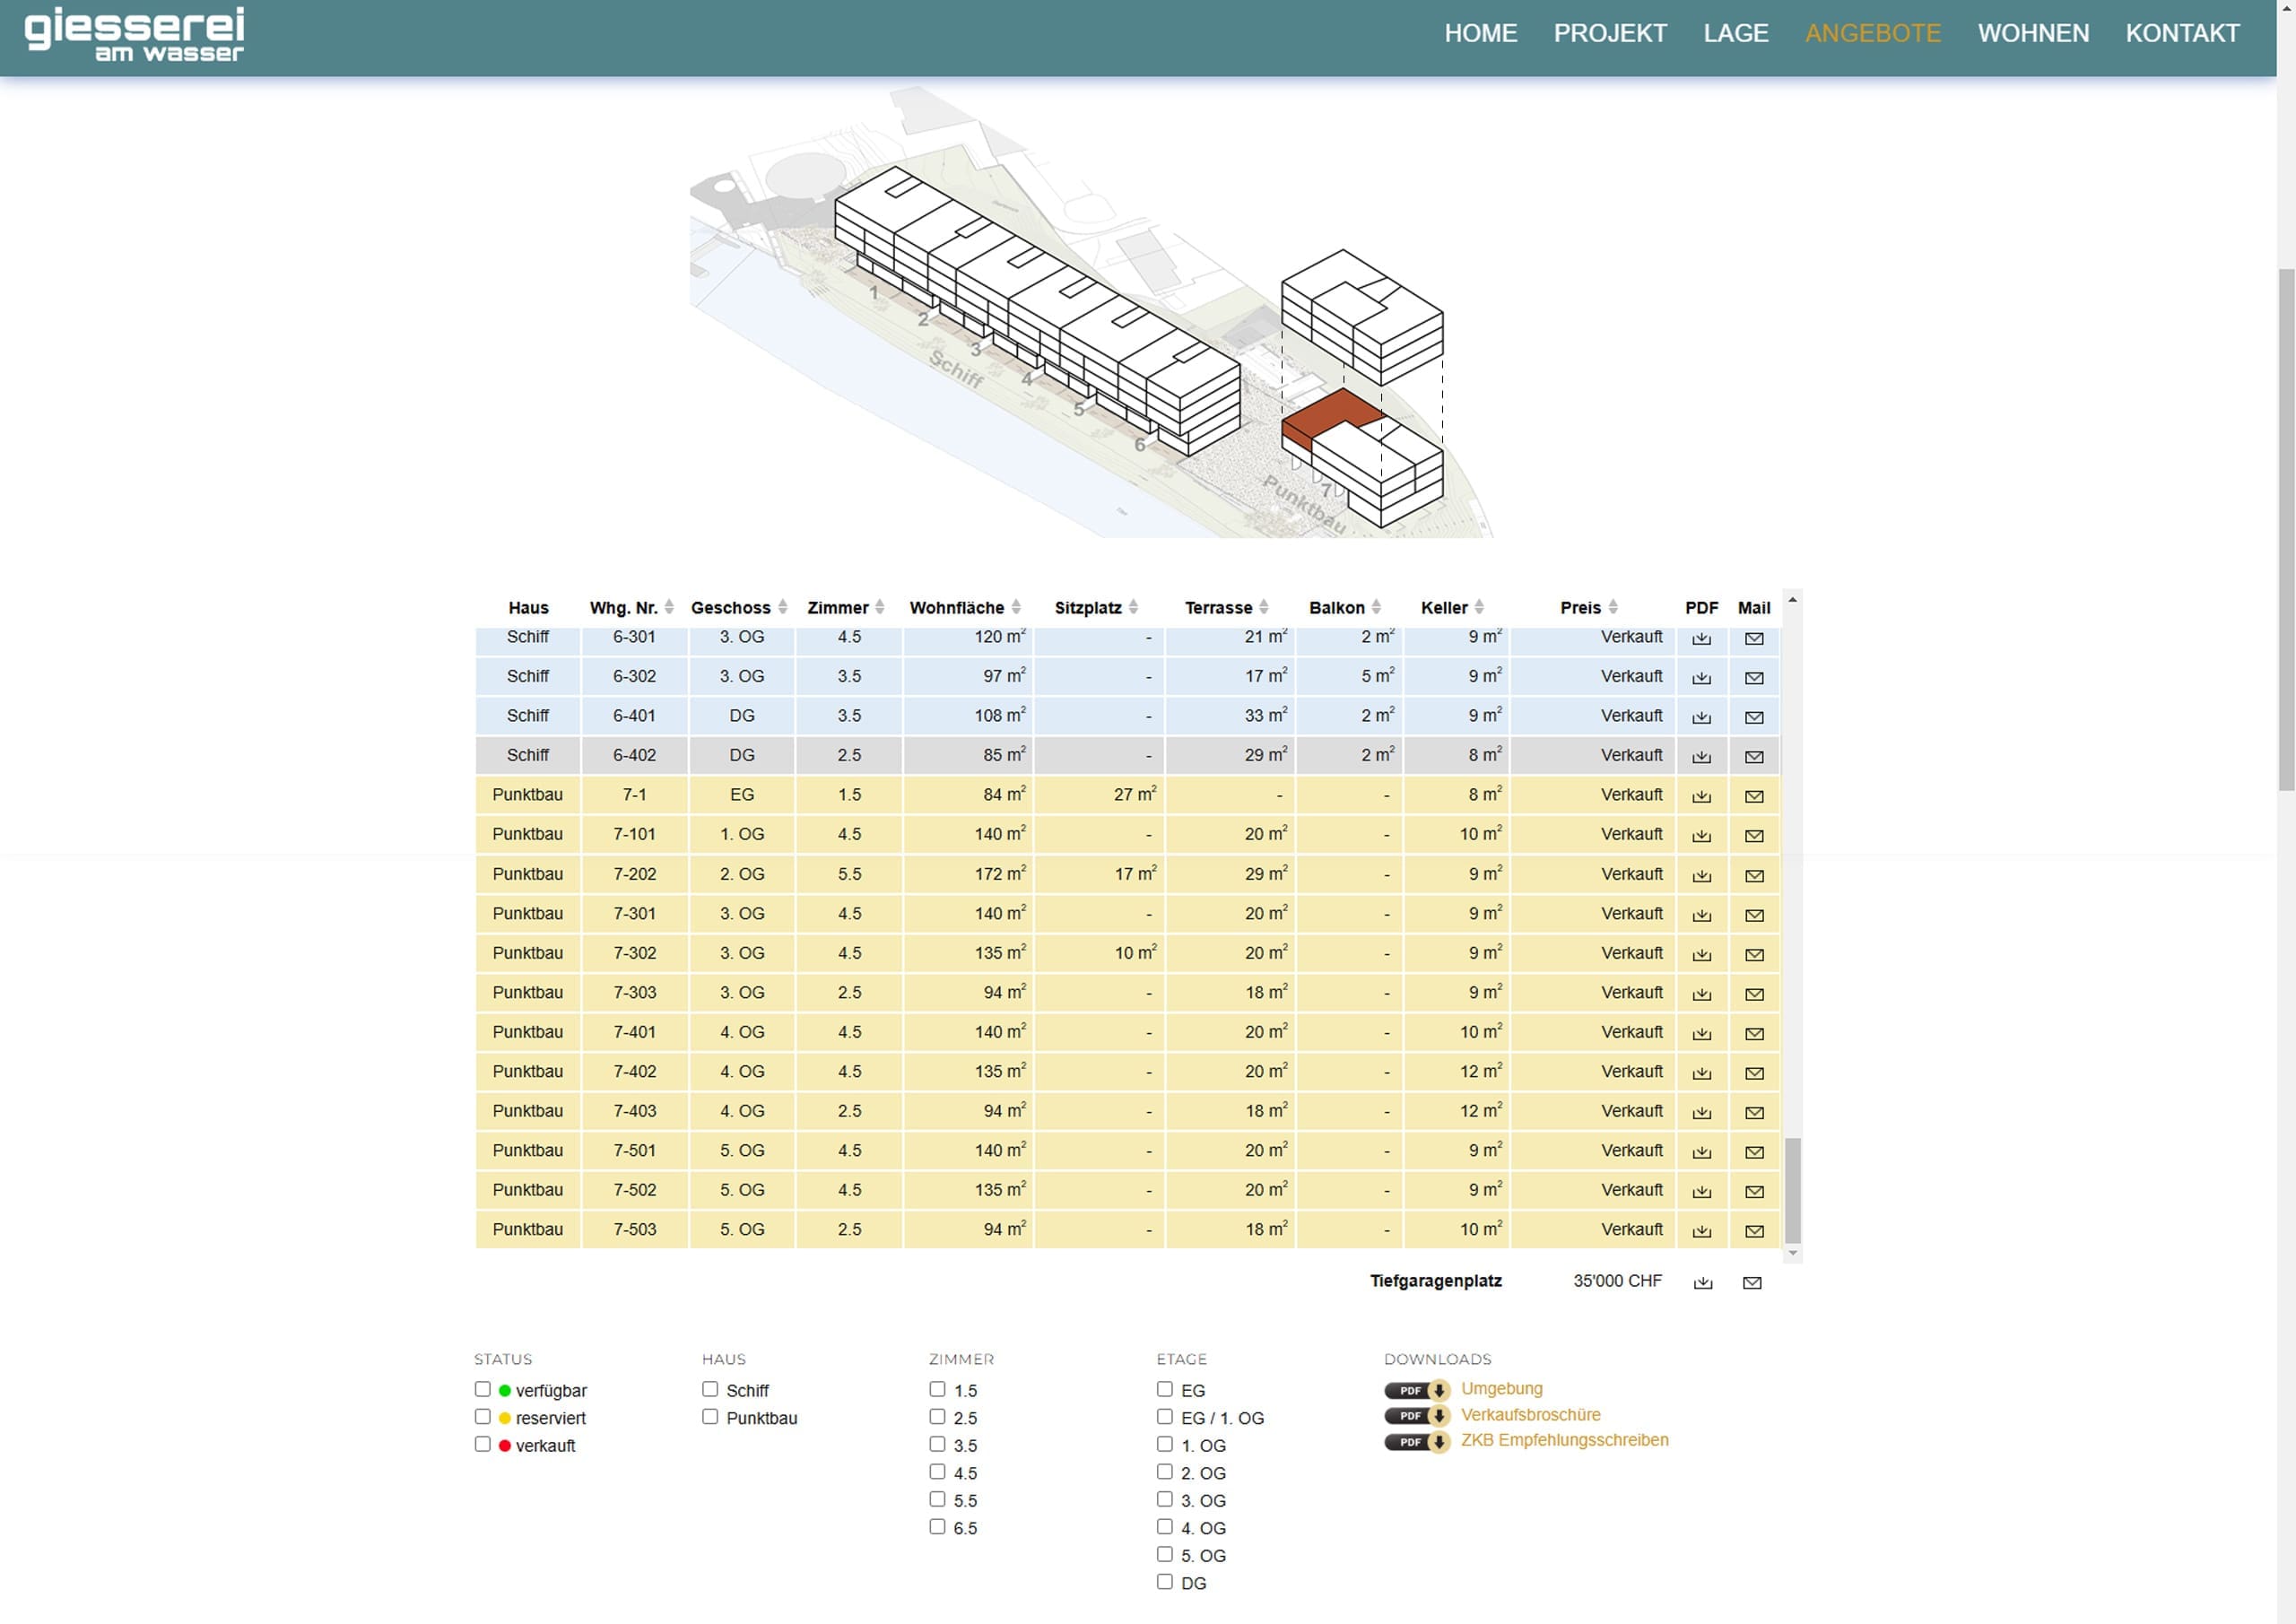Viewport: 2296px width, 1624px height.
Task: Click the mail icon for apartment 7-1
Action: [1754, 797]
